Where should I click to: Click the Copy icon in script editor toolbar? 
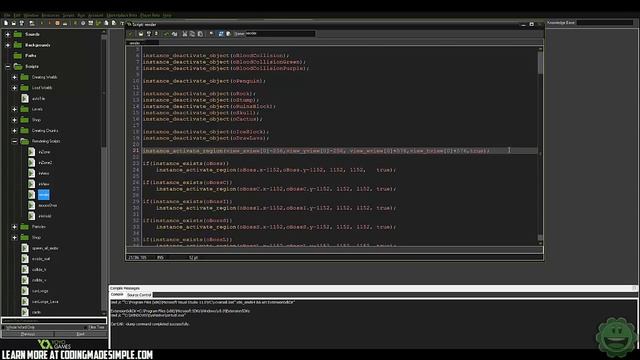(x=192, y=34)
